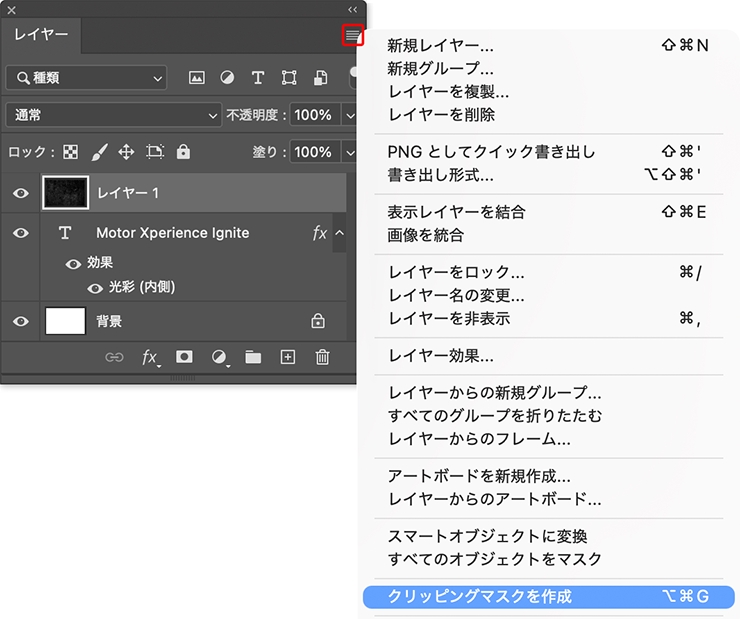Toggle visibility of the 背景 layer
Viewport: 740px width, 619px height.
(x=20, y=321)
